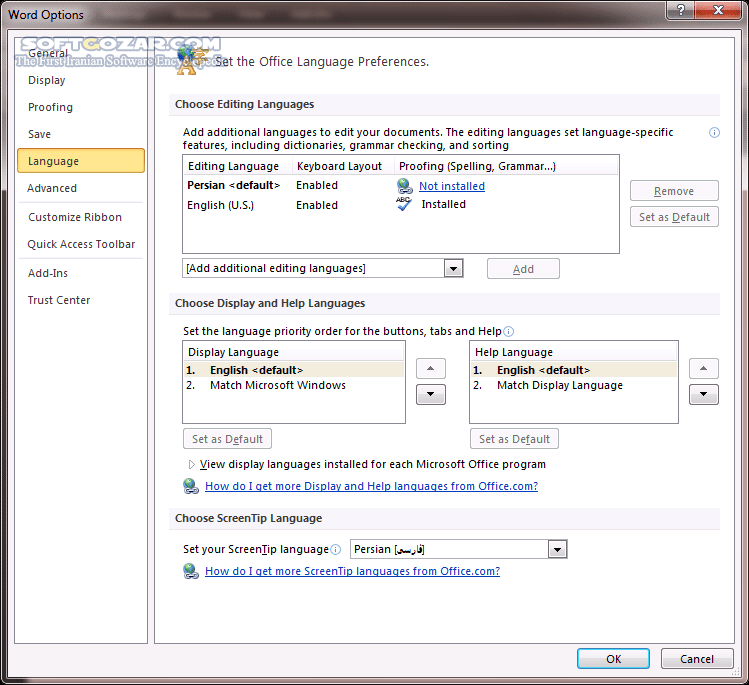This screenshot has width=749, height=685.
Task: Expand View display languages installed section
Action: [x=192, y=464]
